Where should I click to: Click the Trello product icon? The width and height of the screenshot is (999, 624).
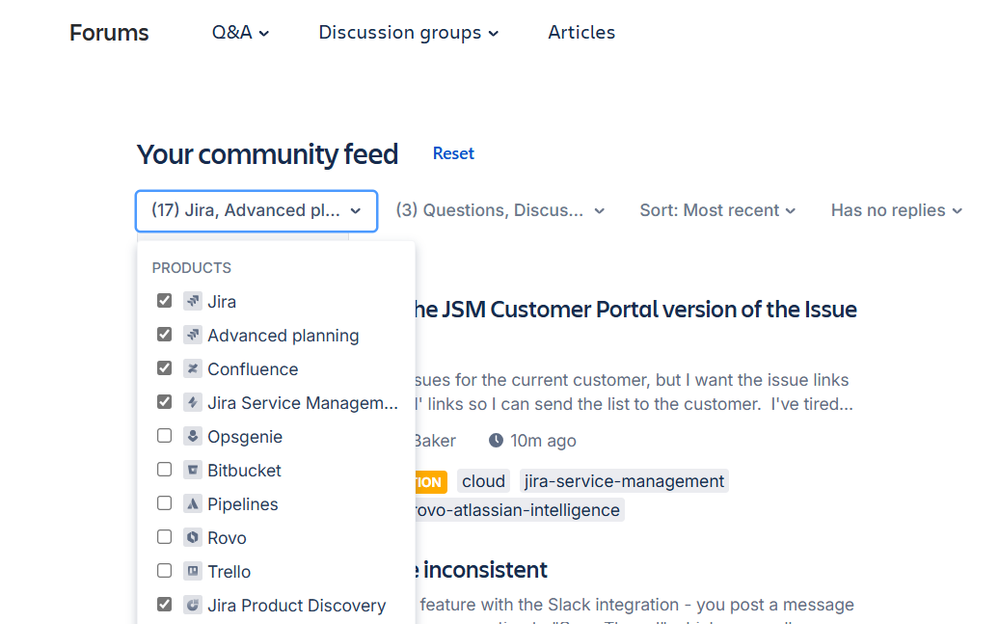coord(193,571)
